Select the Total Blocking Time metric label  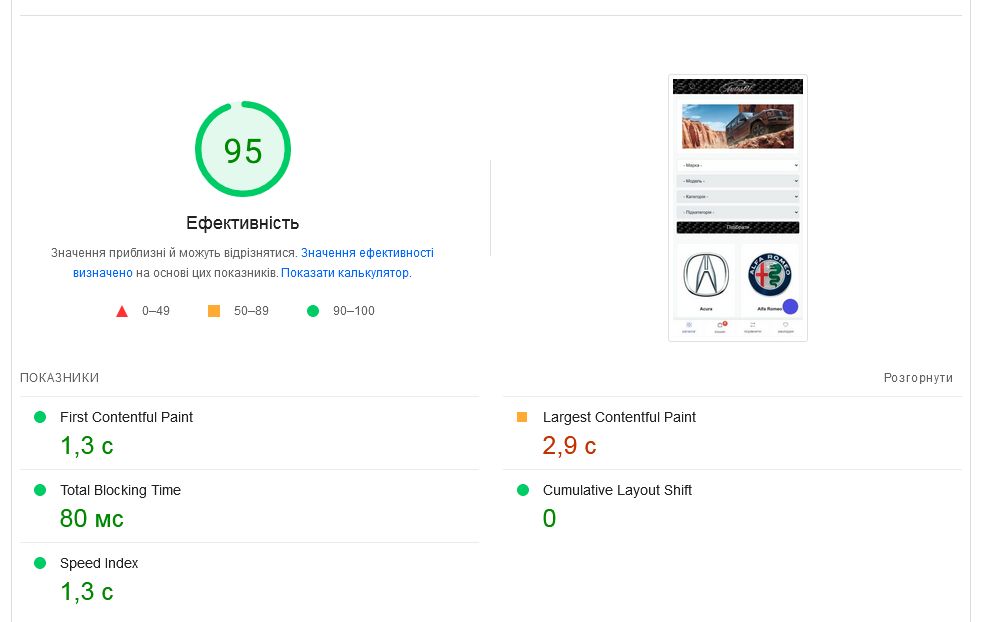coord(120,490)
